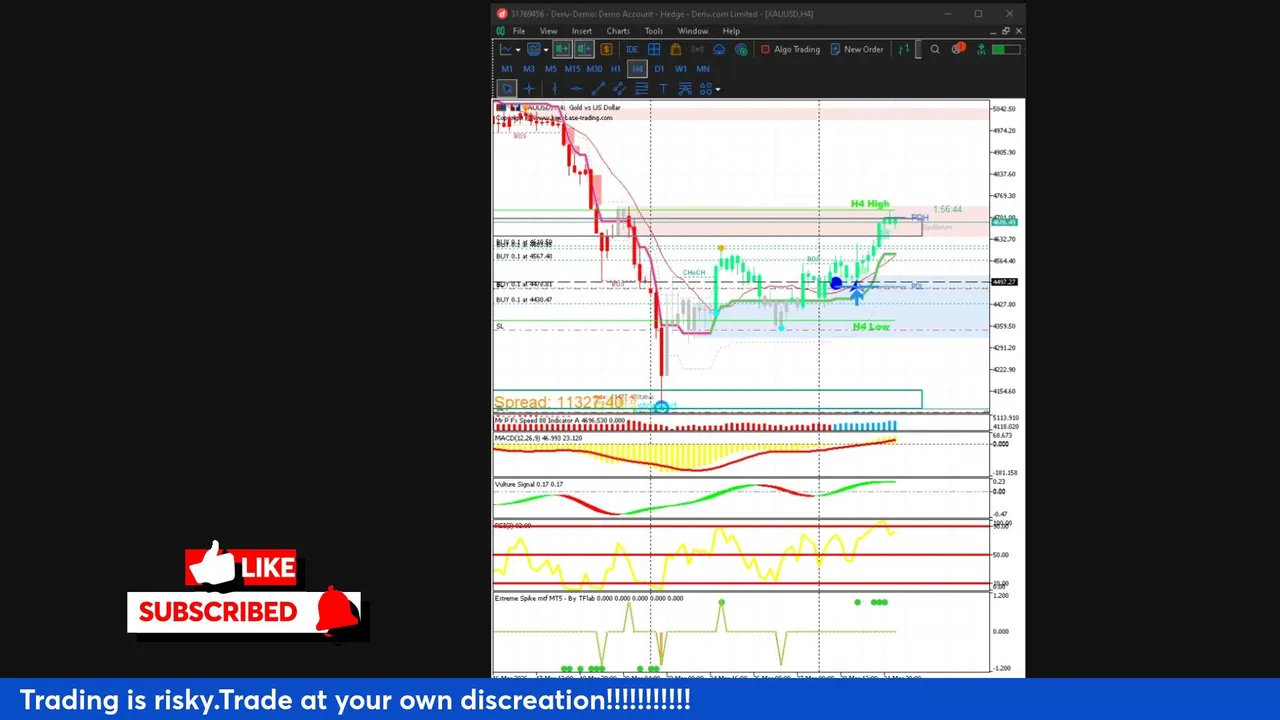The width and height of the screenshot is (1280, 720).
Task: Click the BUY 0.1 at 4430.47 order line
Action: [x=524, y=300]
